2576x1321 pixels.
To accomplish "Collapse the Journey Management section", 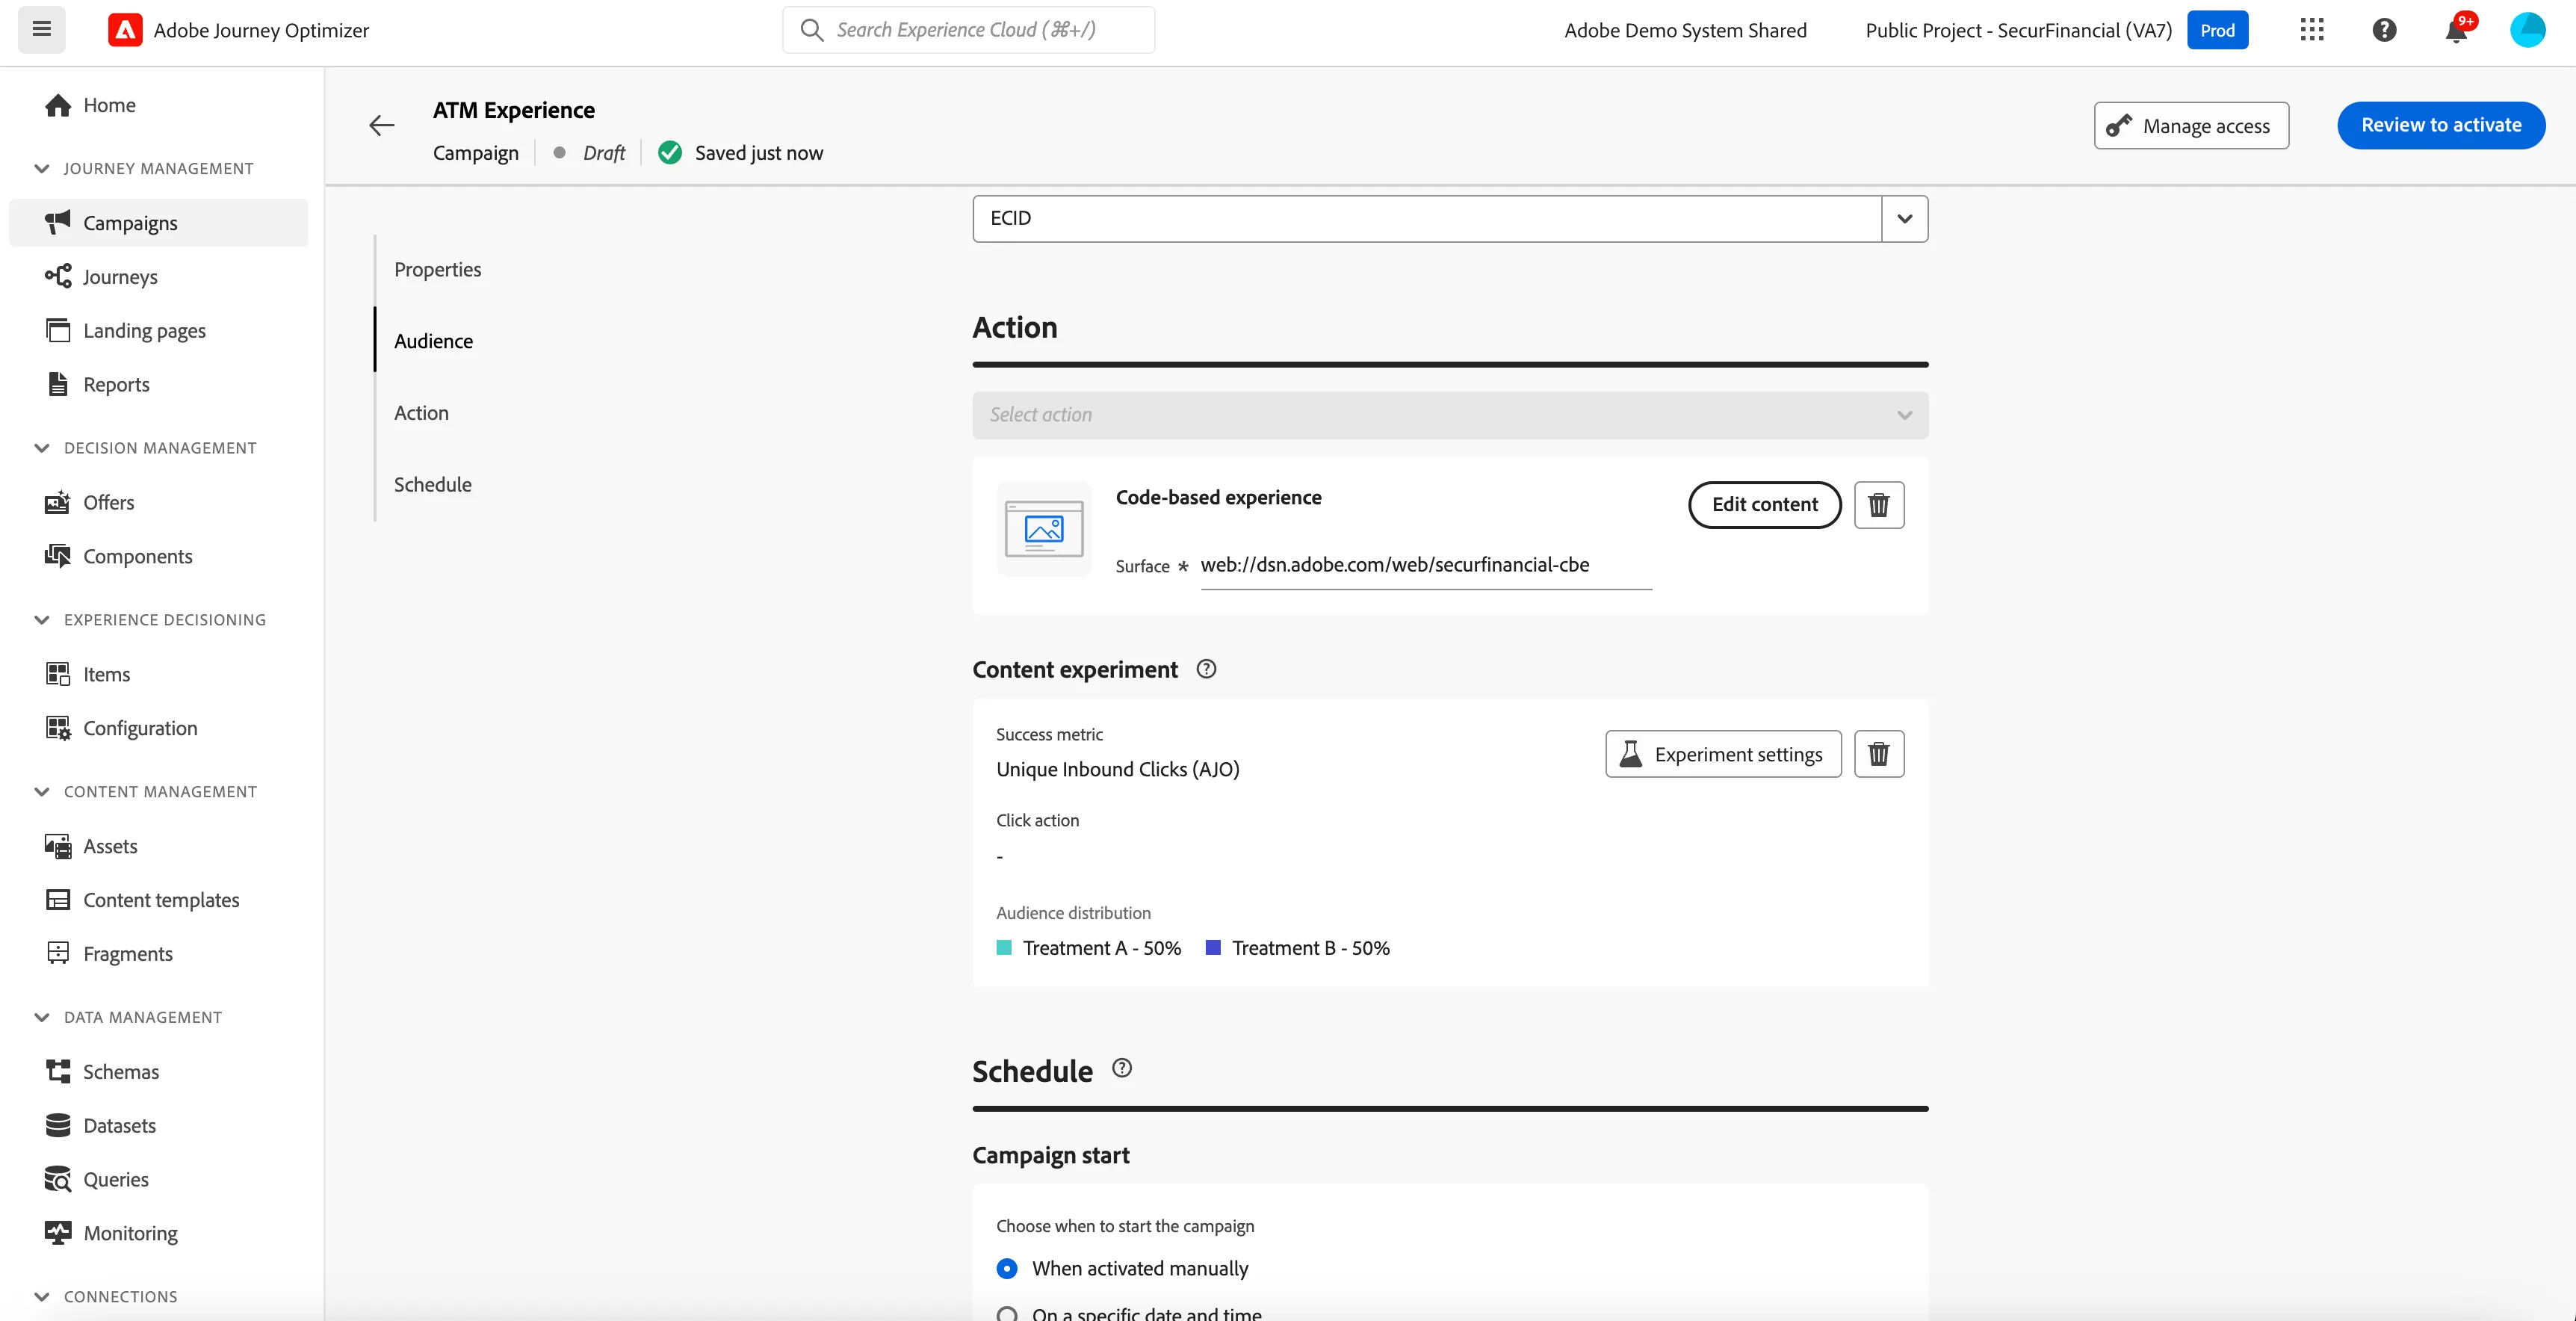I will coord(41,169).
